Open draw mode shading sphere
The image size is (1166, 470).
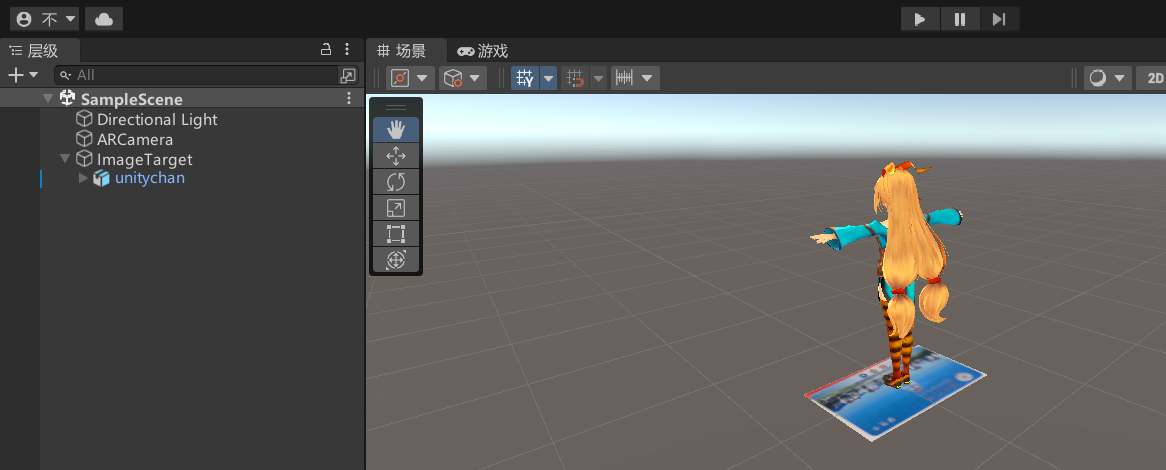(x=1097, y=78)
